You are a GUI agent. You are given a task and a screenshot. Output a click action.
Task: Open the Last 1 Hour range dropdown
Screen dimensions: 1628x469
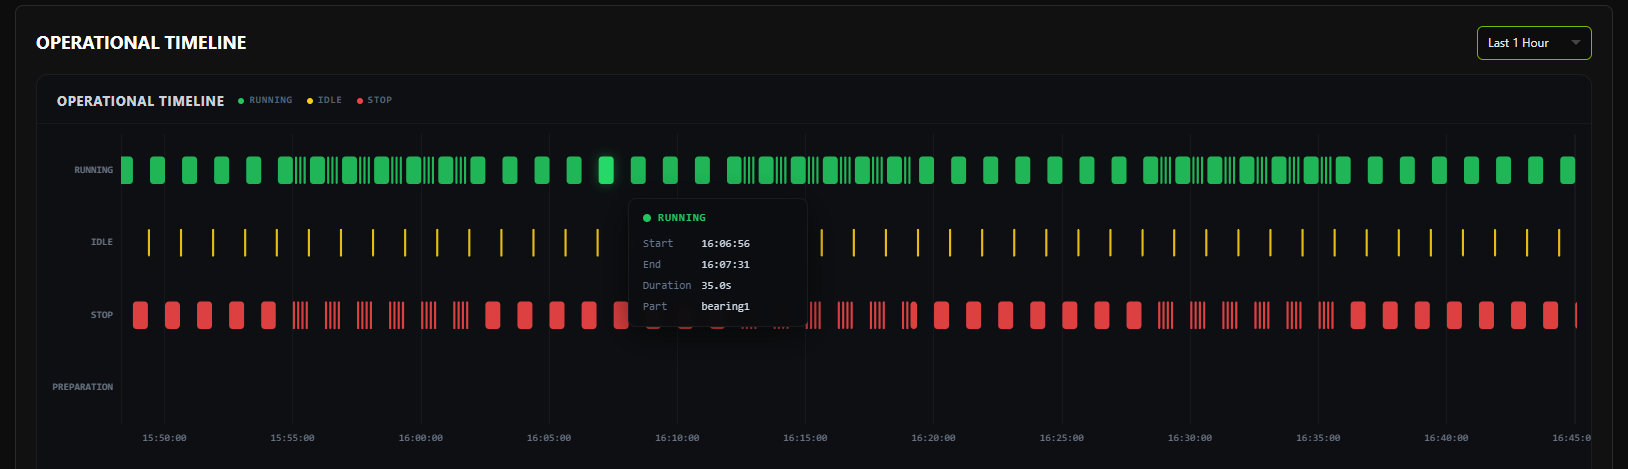point(1533,43)
